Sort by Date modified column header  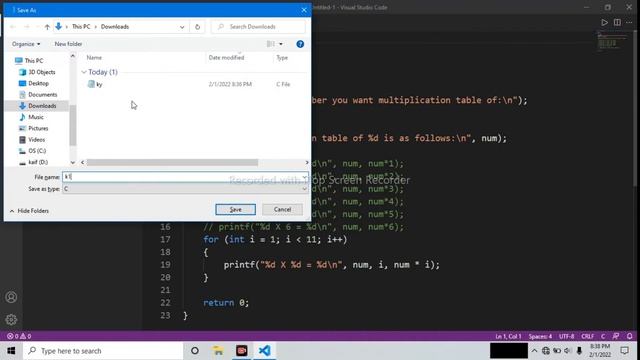226,58
